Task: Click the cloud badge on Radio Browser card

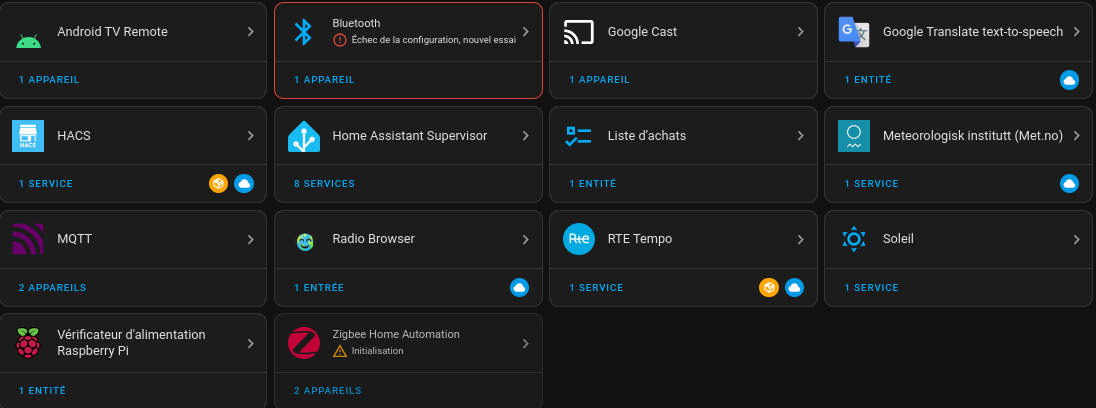Action: tap(519, 288)
